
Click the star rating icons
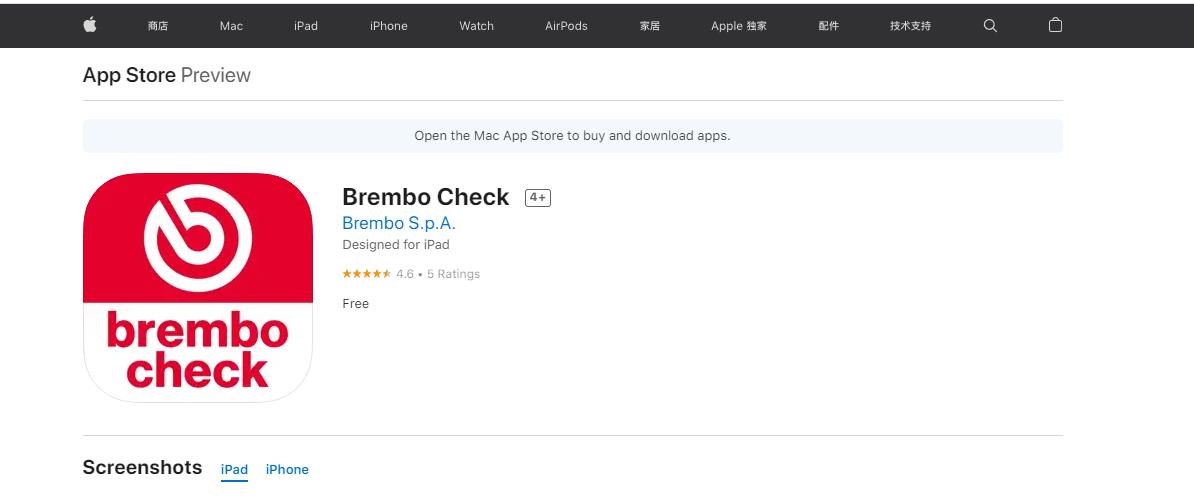366,274
